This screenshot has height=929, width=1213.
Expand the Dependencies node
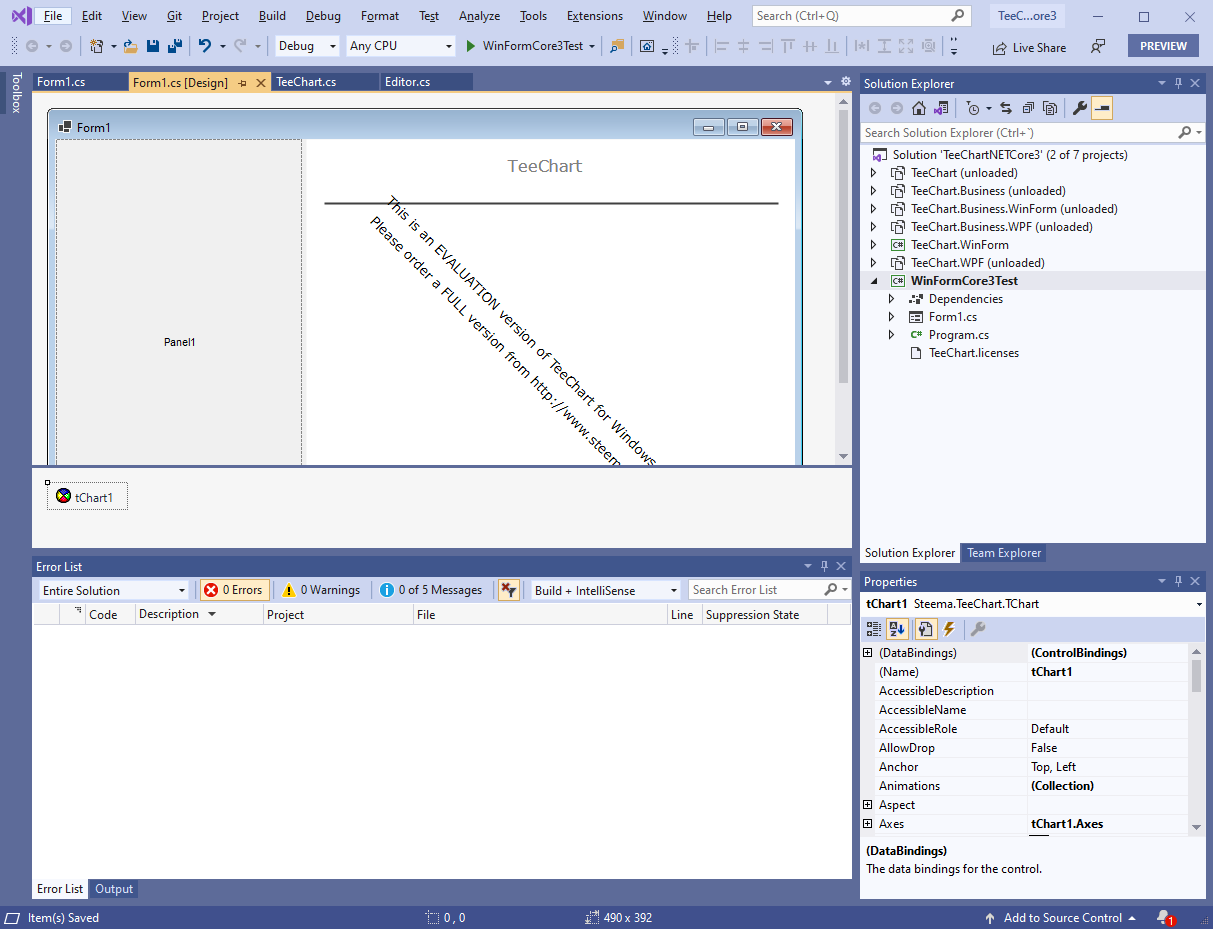click(892, 299)
